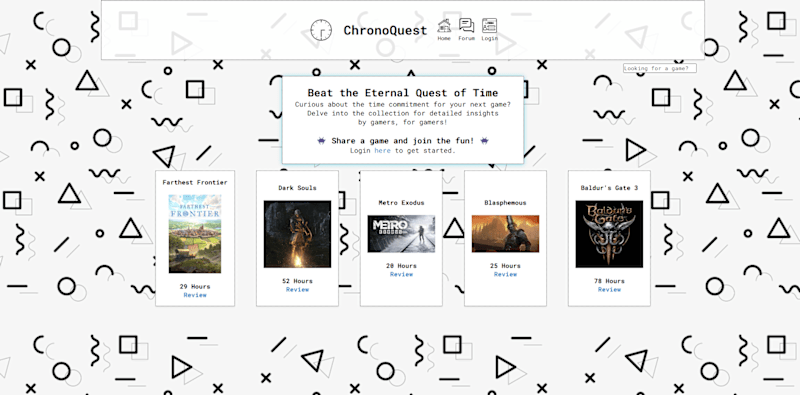Open Review link for Baldur's Gate 3
The width and height of the screenshot is (800, 395).
pos(609,289)
